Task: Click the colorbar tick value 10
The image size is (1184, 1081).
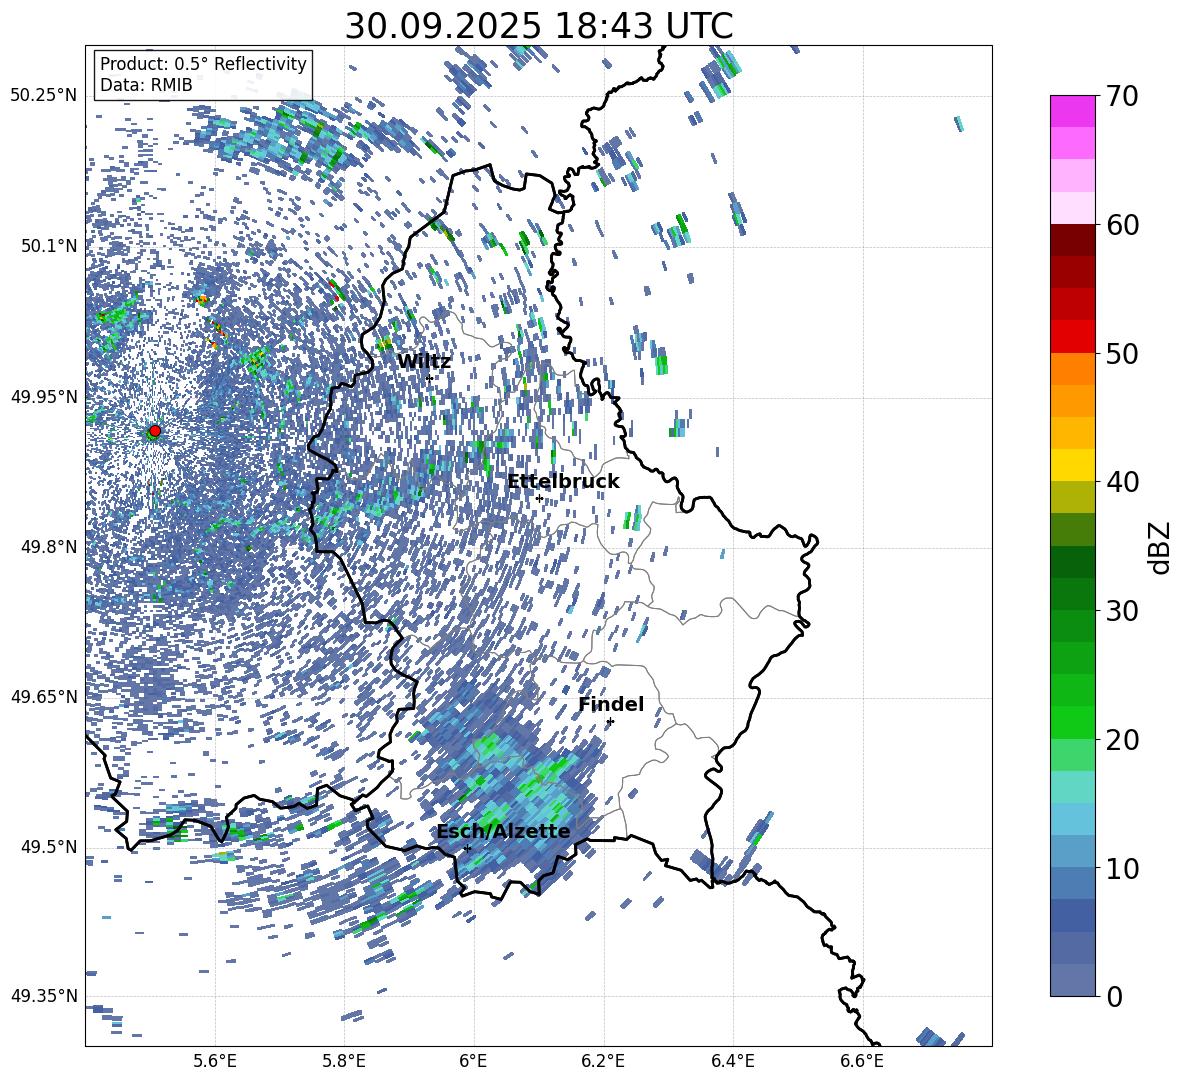Action: click(1121, 868)
